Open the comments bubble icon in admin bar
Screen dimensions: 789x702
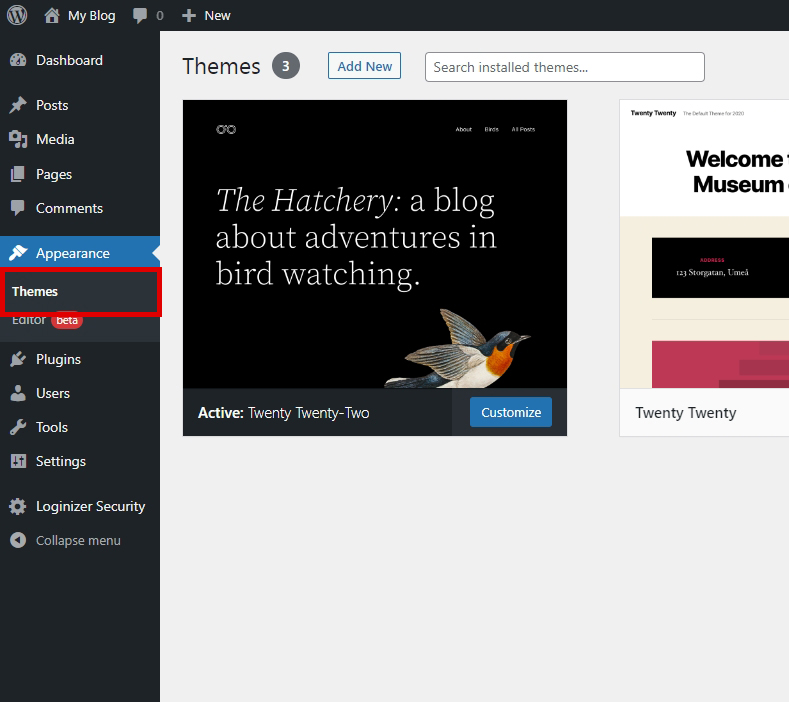(x=140, y=16)
